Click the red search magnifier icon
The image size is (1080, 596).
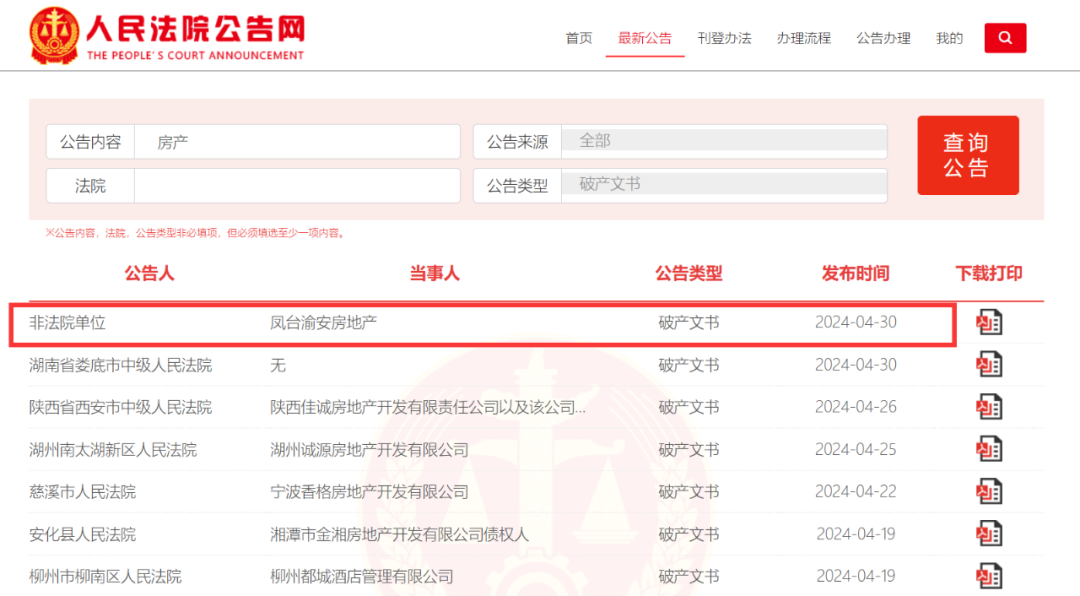pyautogui.click(x=1005, y=38)
